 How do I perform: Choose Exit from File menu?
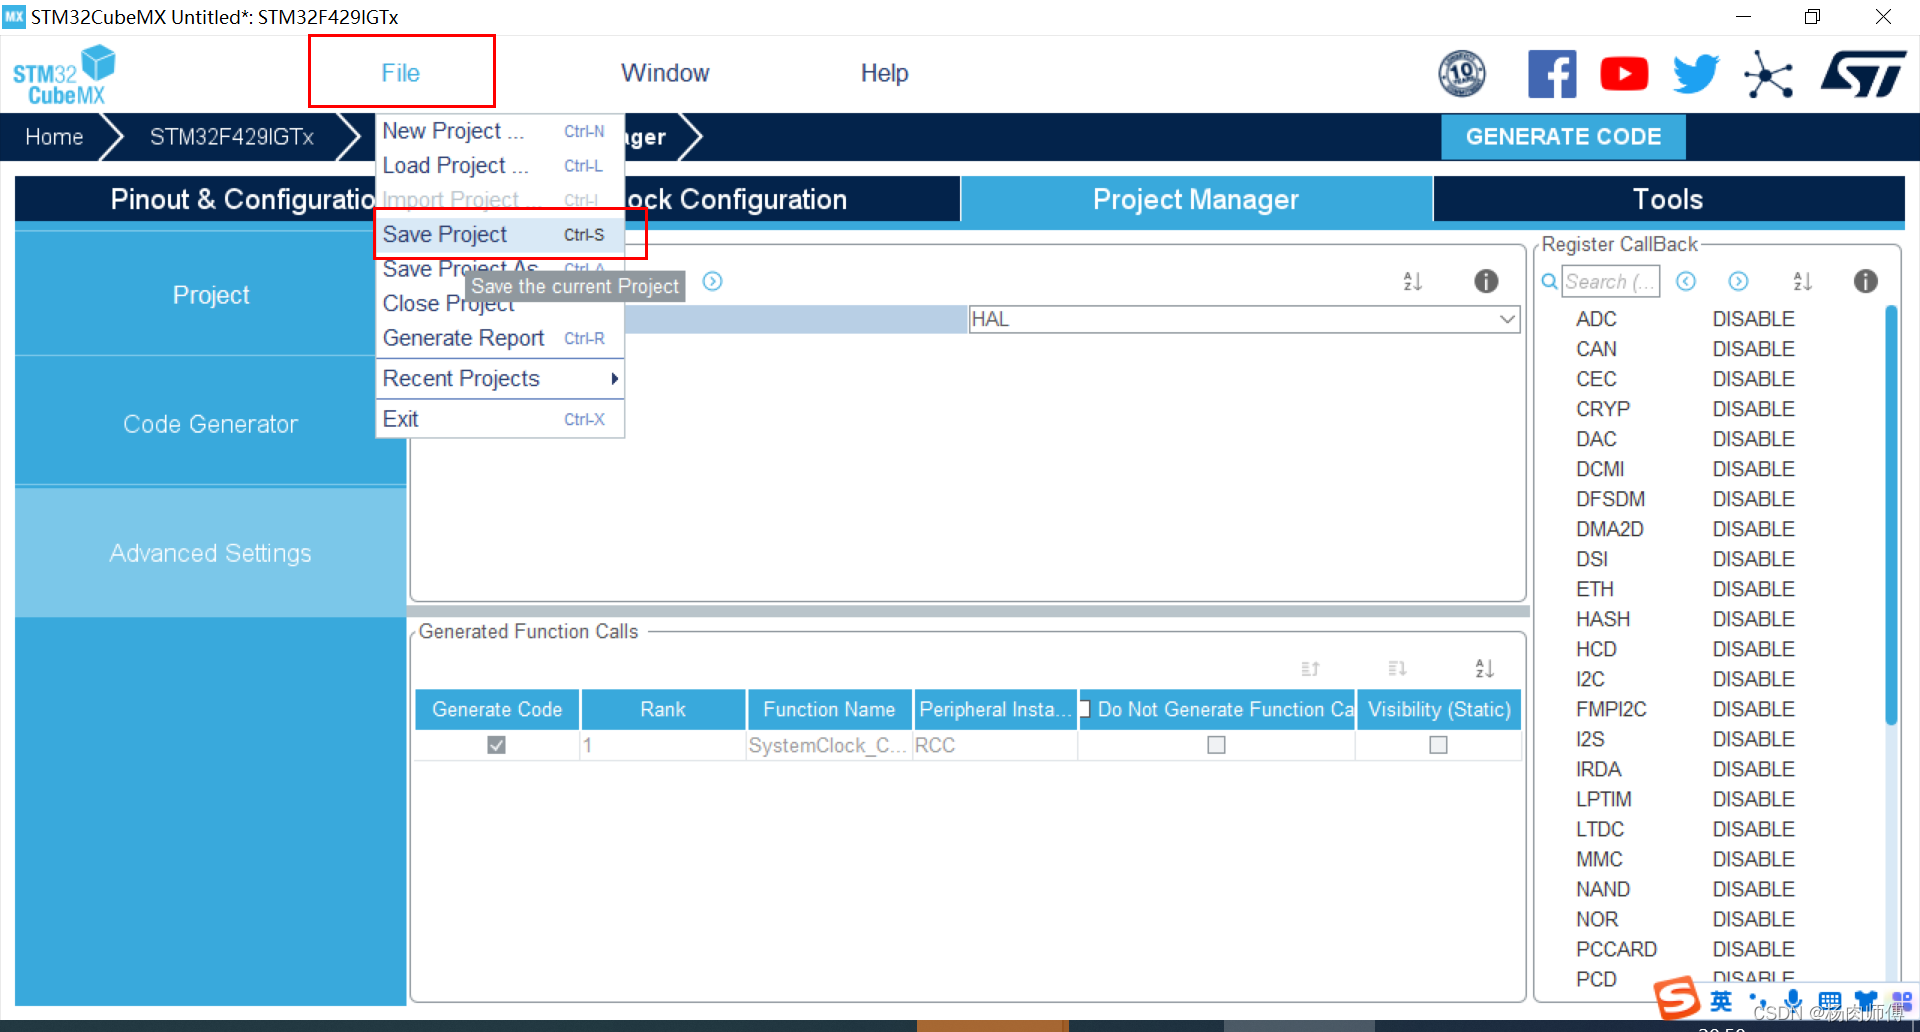[x=500, y=419]
